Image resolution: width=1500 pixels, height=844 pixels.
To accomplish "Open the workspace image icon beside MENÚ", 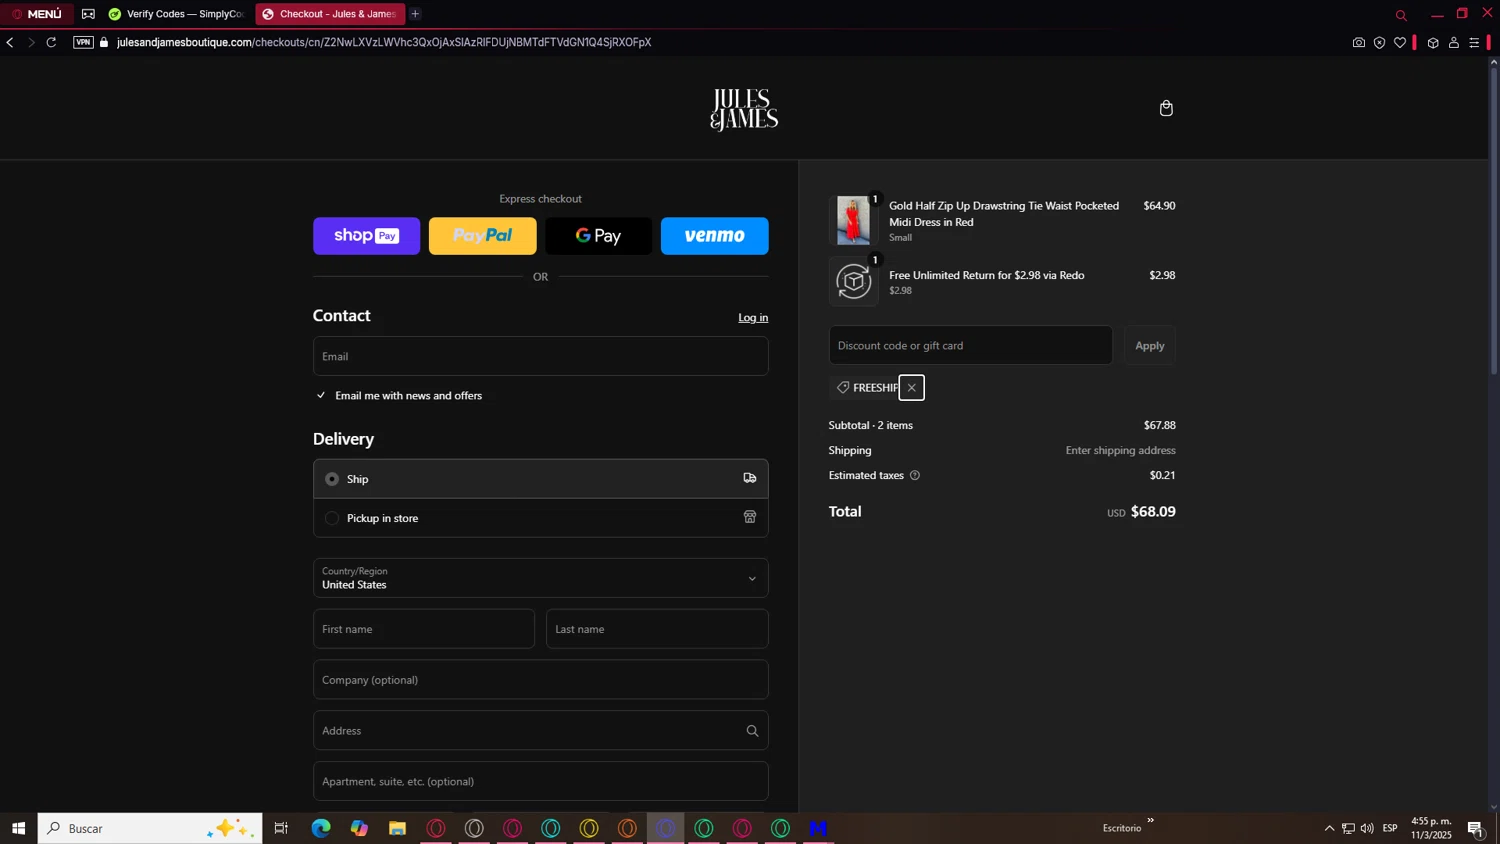I will pos(88,14).
